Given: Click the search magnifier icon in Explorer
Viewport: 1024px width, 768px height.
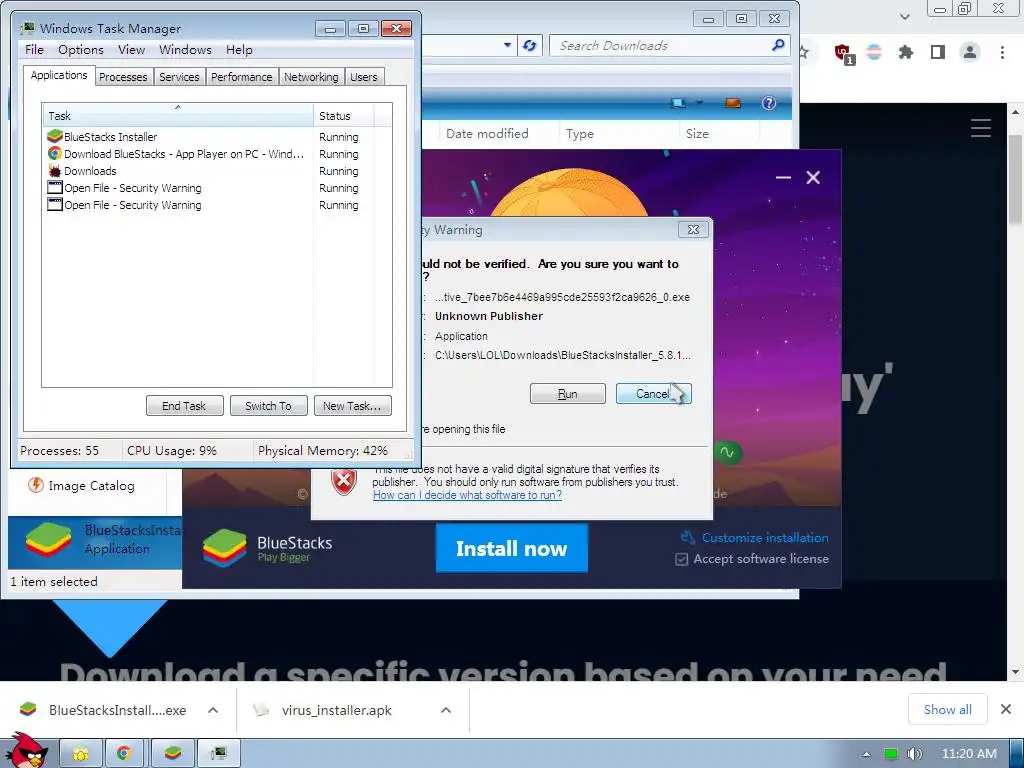Looking at the screenshot, I should click(x=778, y=45).
